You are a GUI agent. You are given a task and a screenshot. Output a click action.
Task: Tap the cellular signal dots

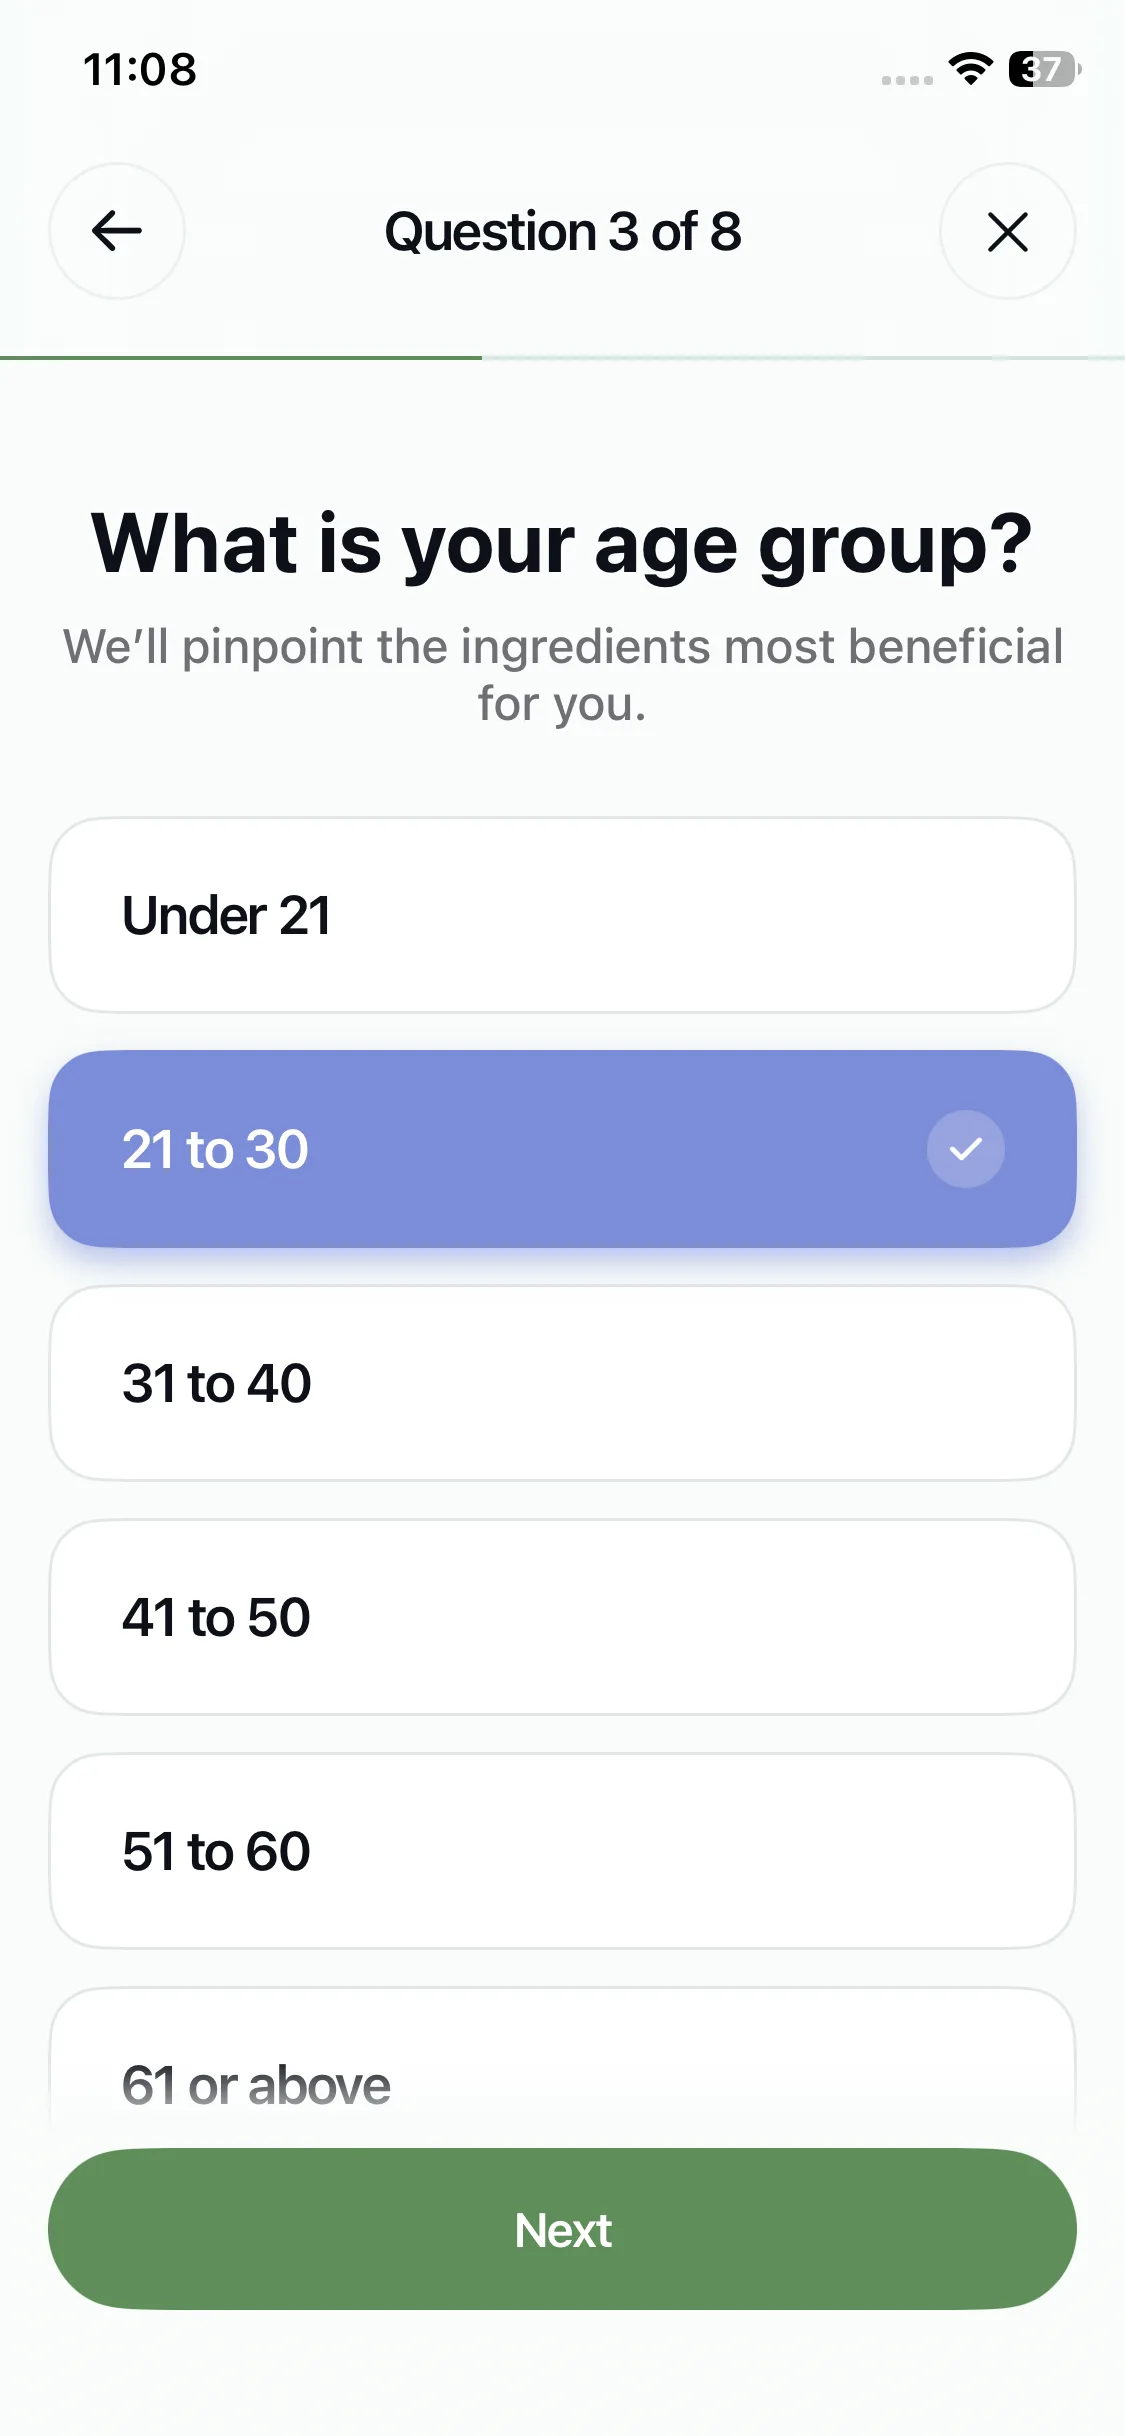(x=907, y=80)
